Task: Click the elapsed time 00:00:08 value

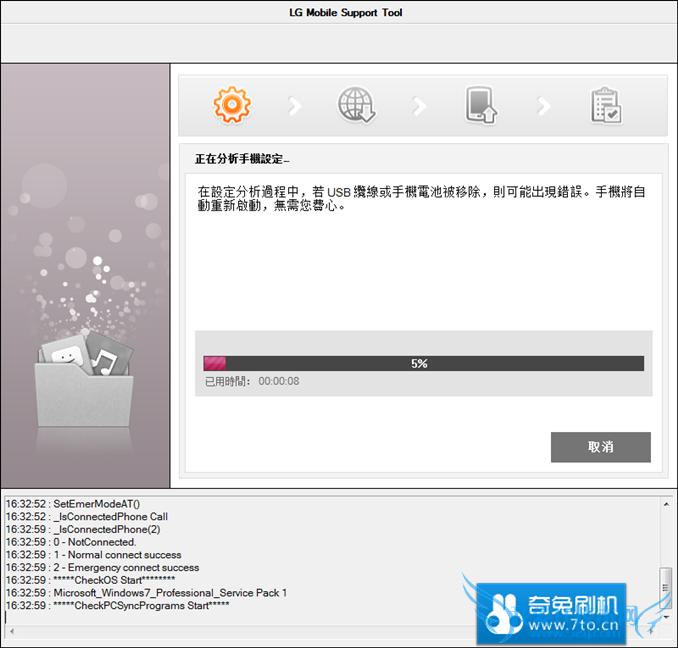Action: click(279, 381)
